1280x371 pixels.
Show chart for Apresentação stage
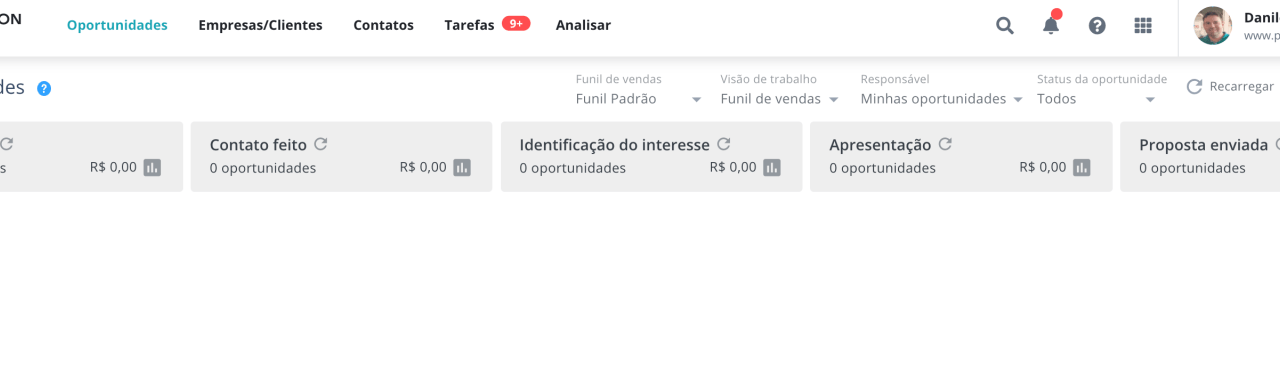(1082, 167)
